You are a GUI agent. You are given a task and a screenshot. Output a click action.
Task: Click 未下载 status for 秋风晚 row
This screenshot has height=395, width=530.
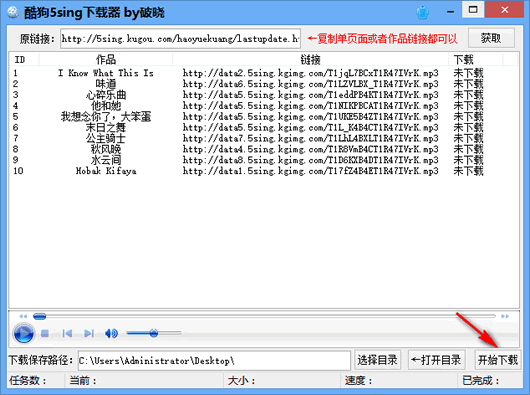click(x=468, y=149)
